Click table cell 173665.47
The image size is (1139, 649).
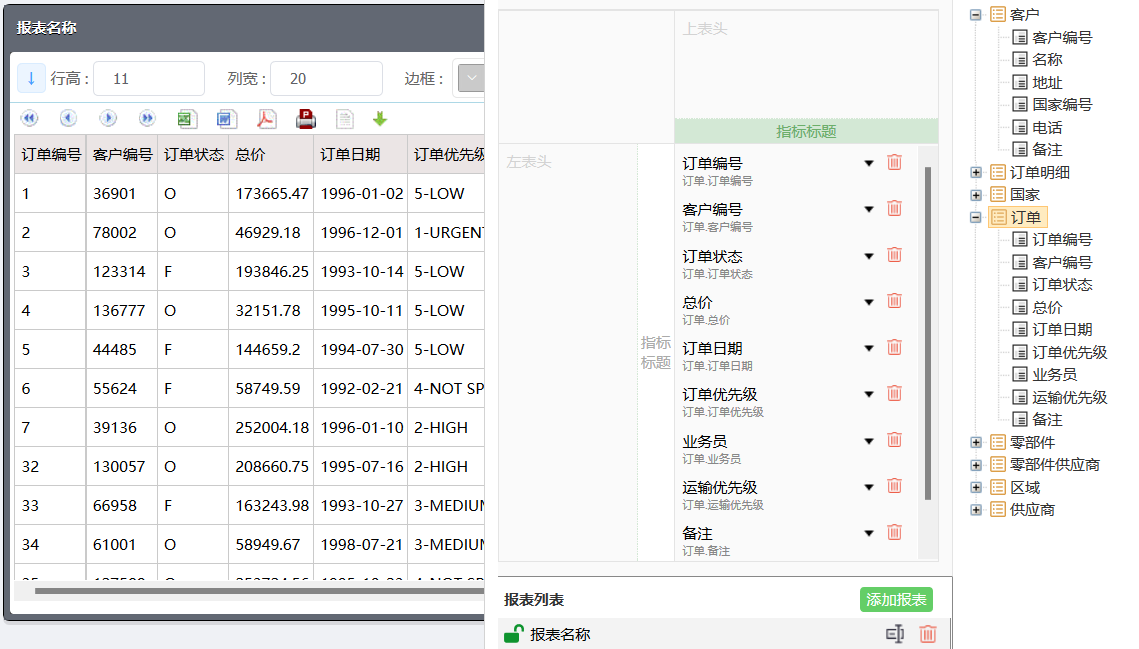271,193
